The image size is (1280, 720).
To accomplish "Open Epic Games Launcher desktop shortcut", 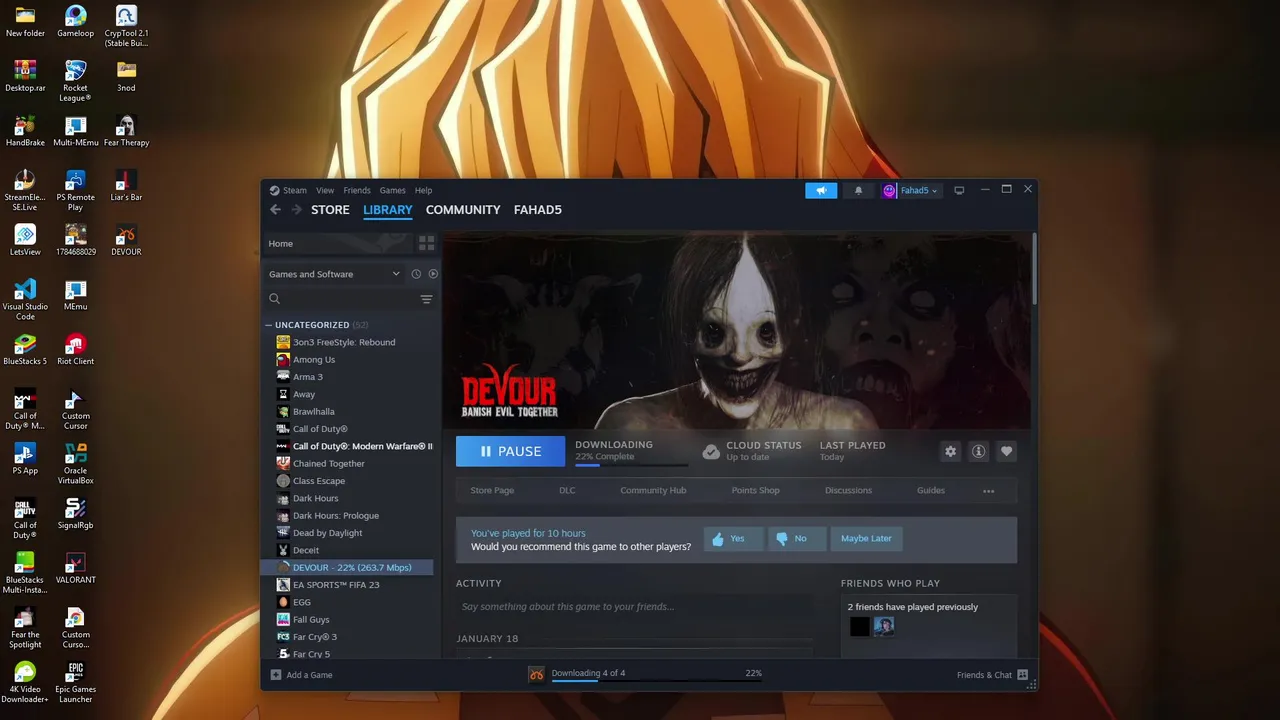I will click(x=76, y=682).
